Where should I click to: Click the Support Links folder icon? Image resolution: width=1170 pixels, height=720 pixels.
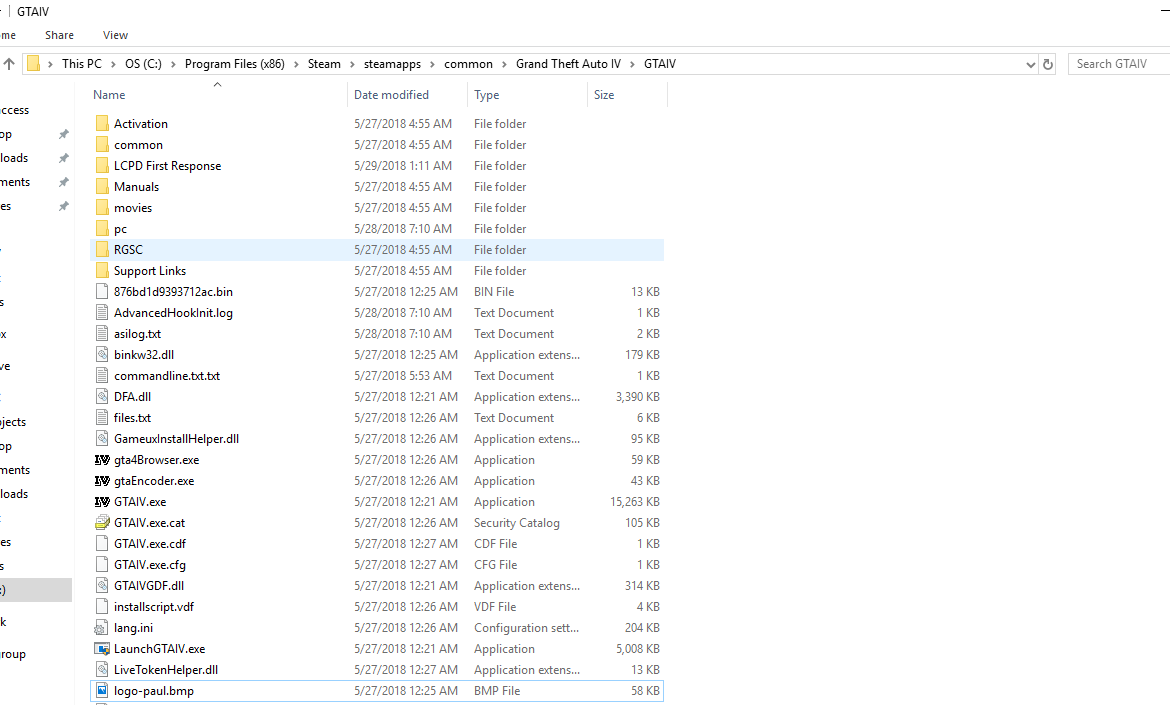102,270
